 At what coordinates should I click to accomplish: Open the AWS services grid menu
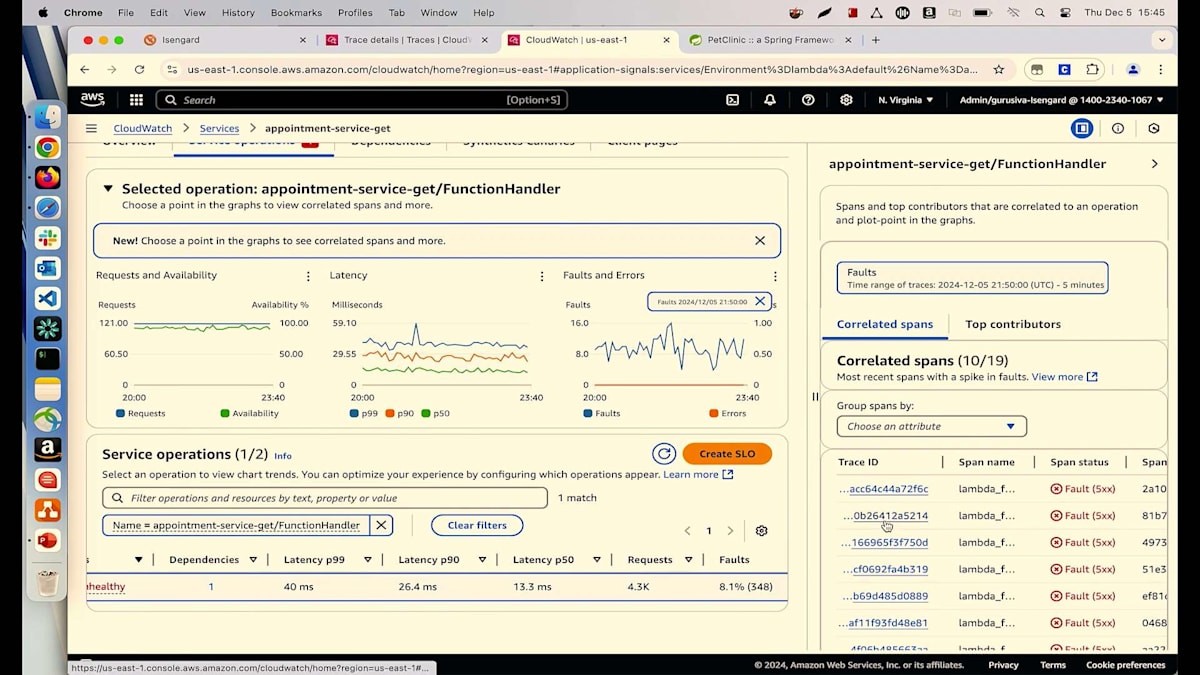pos(136,100)
